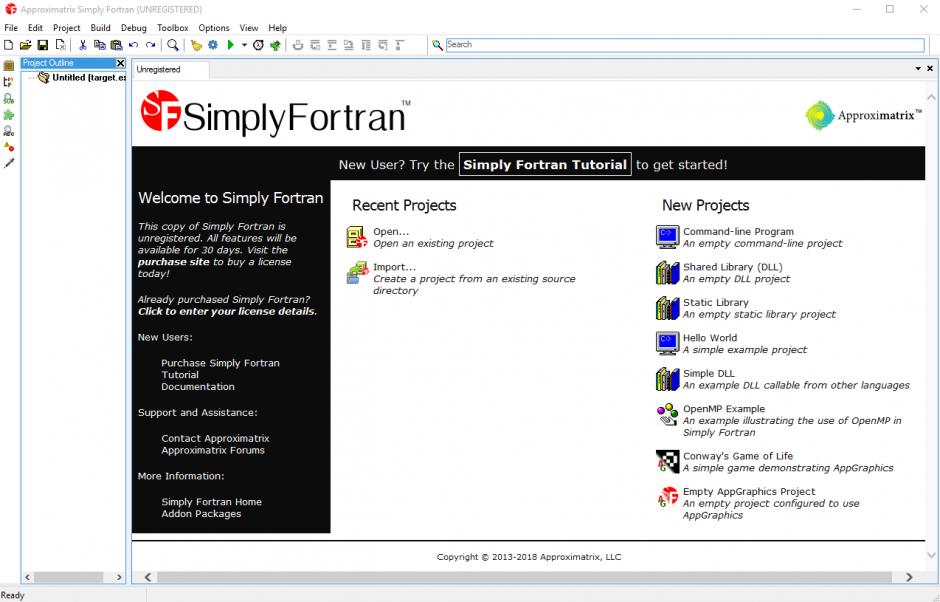Click Purchase Simply Fortran link
Screen dimensions: 940x602
point(220,363)
